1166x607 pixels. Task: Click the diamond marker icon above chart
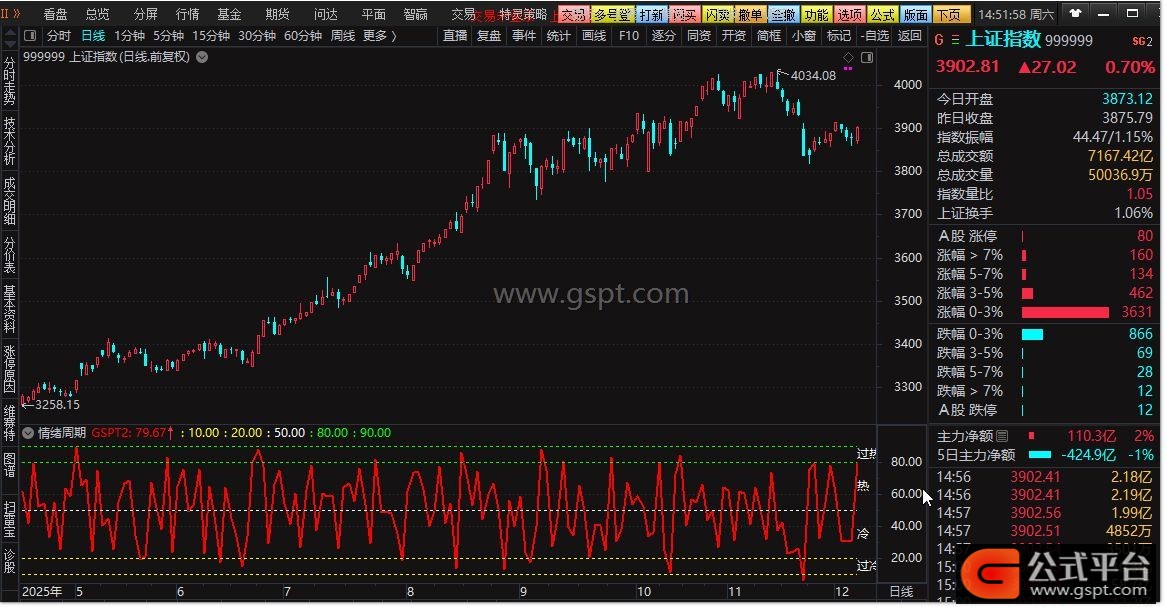848,57
